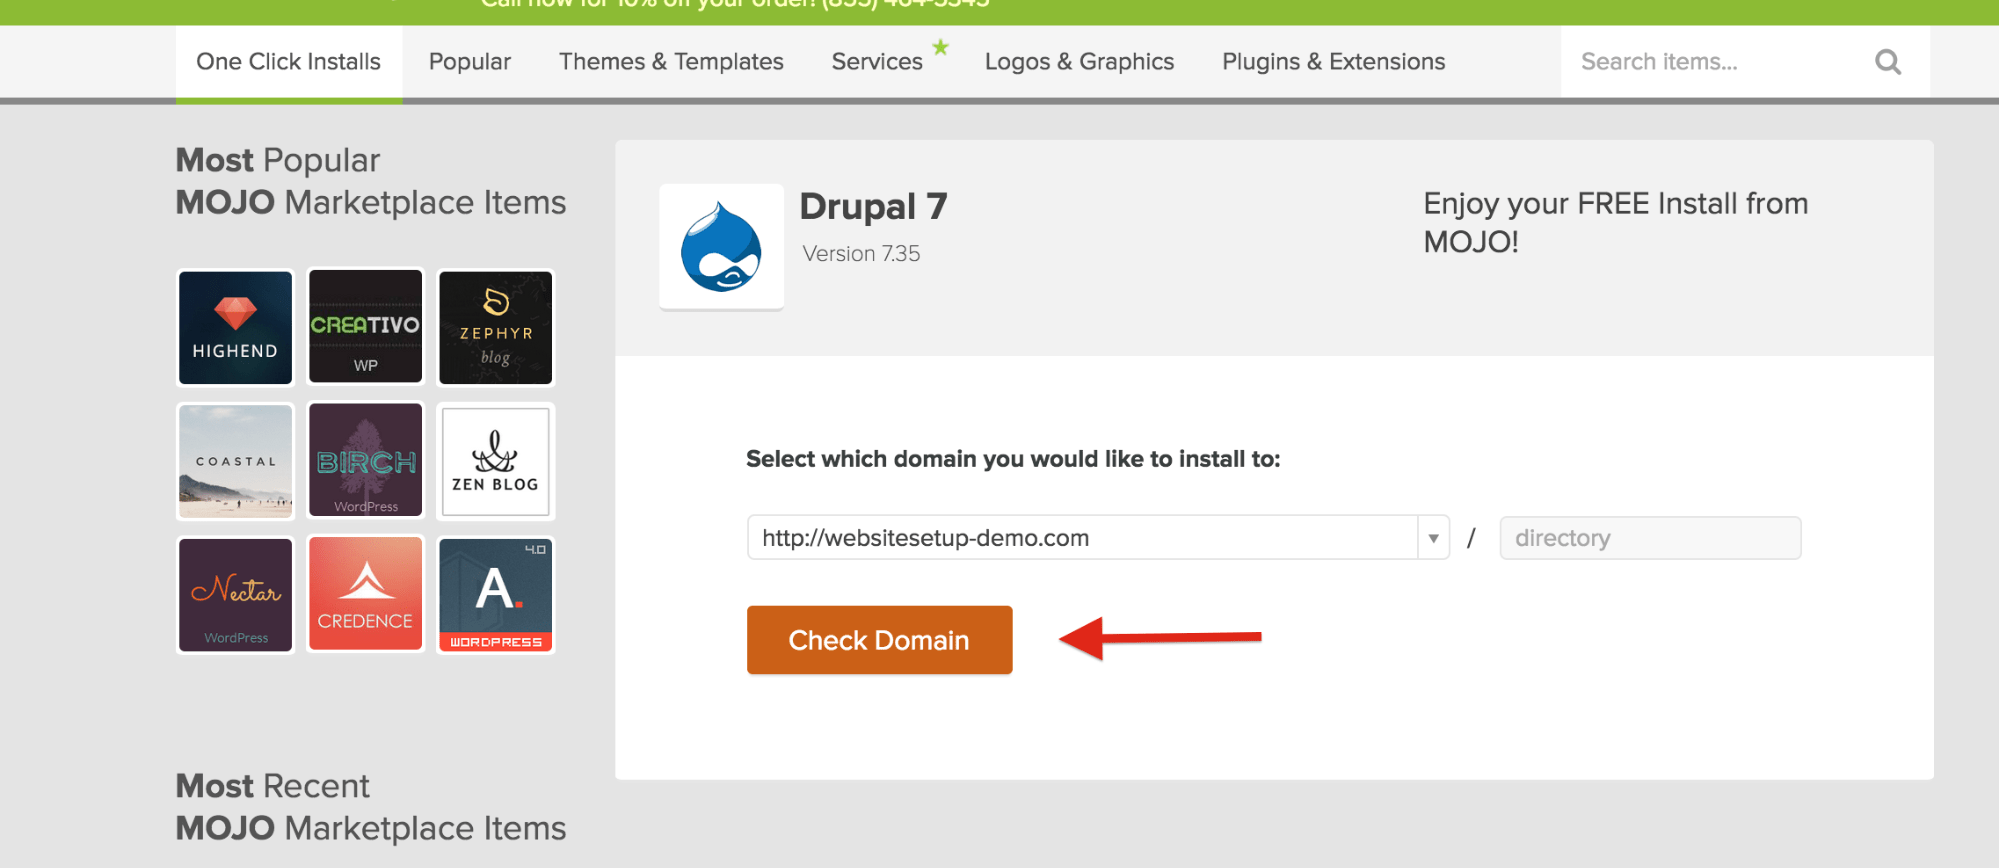
Task: Click the Check Domain button
Action: click(x=879, y=640)
